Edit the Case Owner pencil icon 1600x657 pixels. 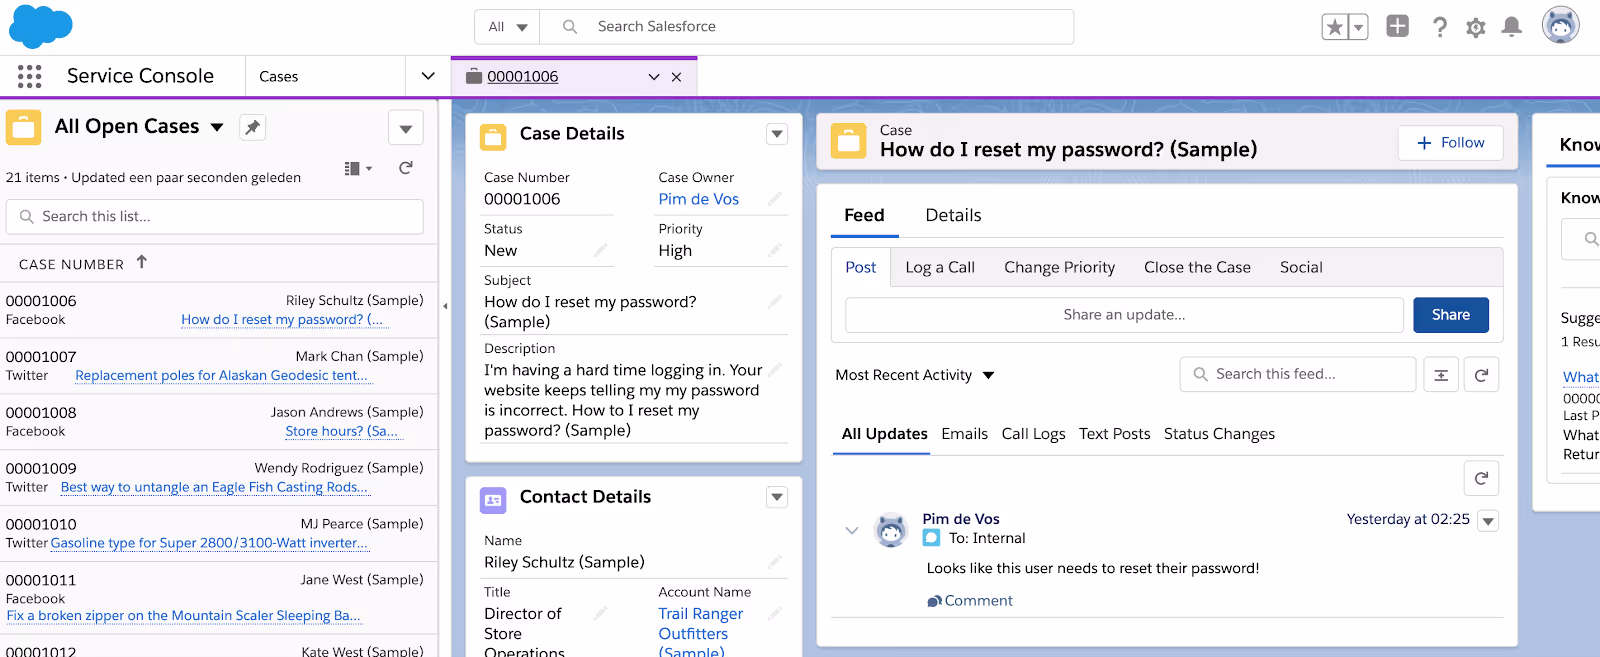click(775, 199)
